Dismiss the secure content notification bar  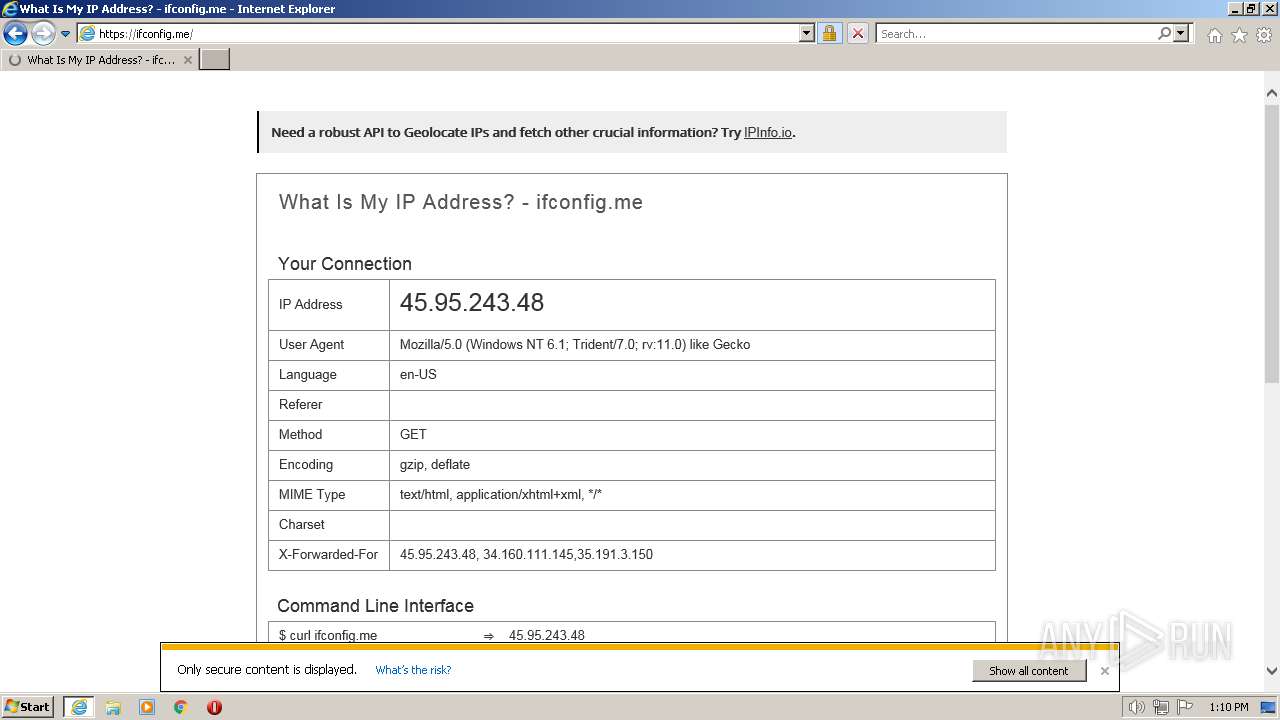(x=1104, y=671)
